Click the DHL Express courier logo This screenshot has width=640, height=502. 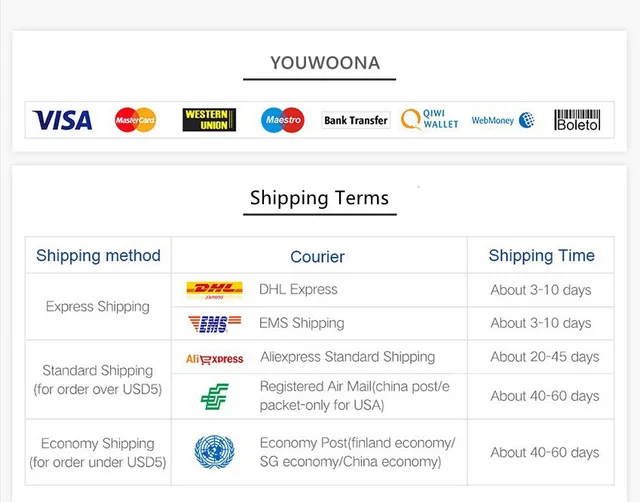214,290
